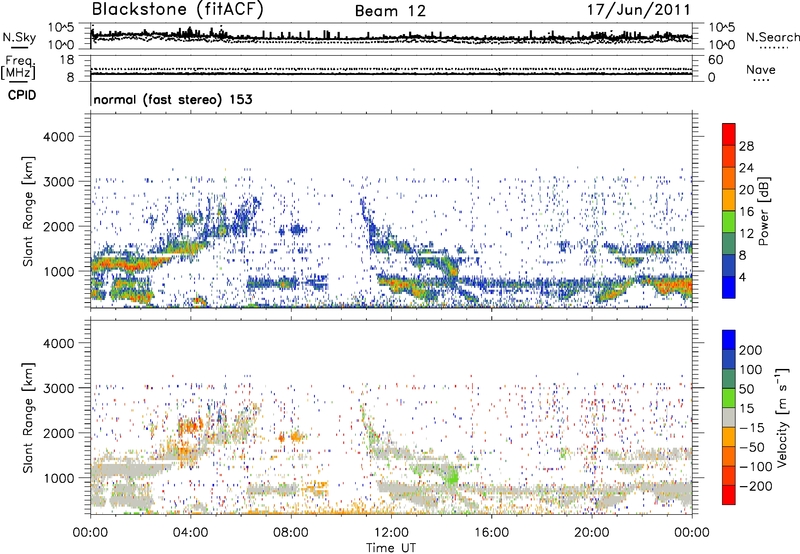Click the 4000 tick on power panel

[58, 137]
